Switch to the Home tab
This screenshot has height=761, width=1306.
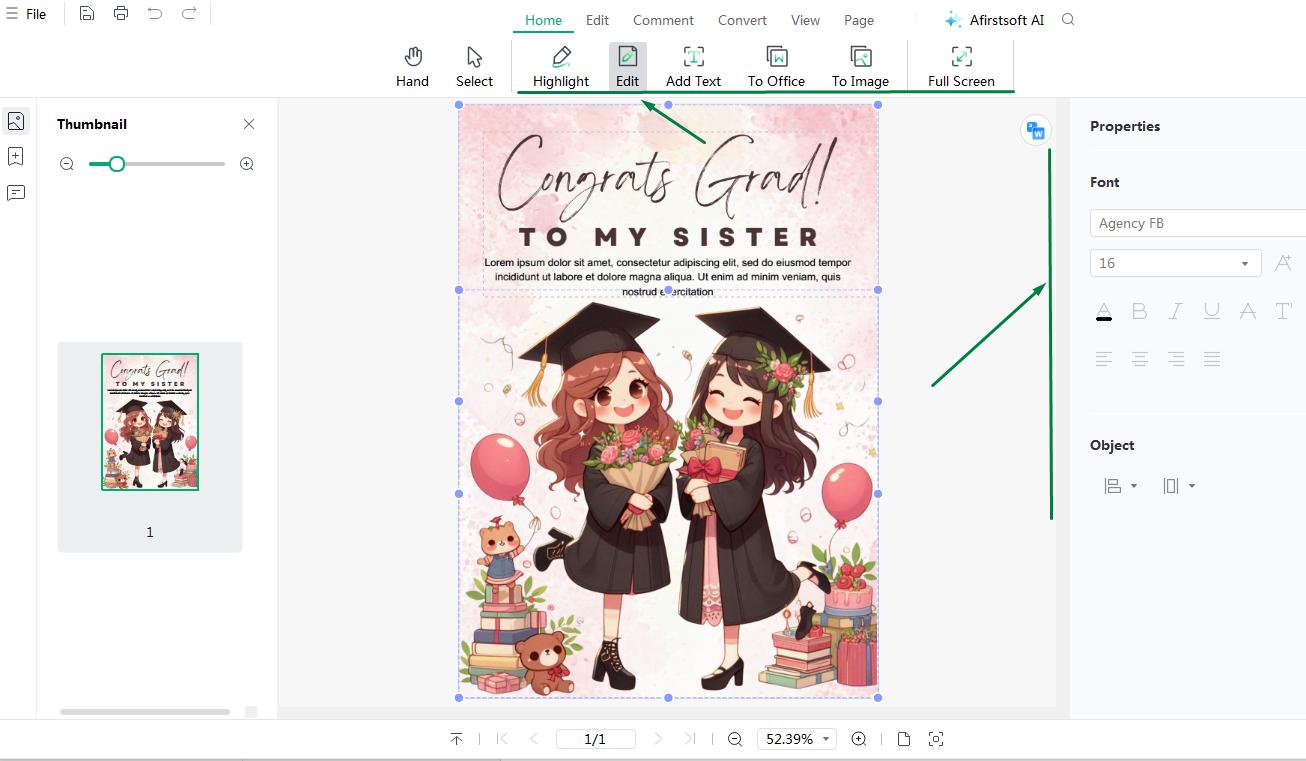click(543, 20)
